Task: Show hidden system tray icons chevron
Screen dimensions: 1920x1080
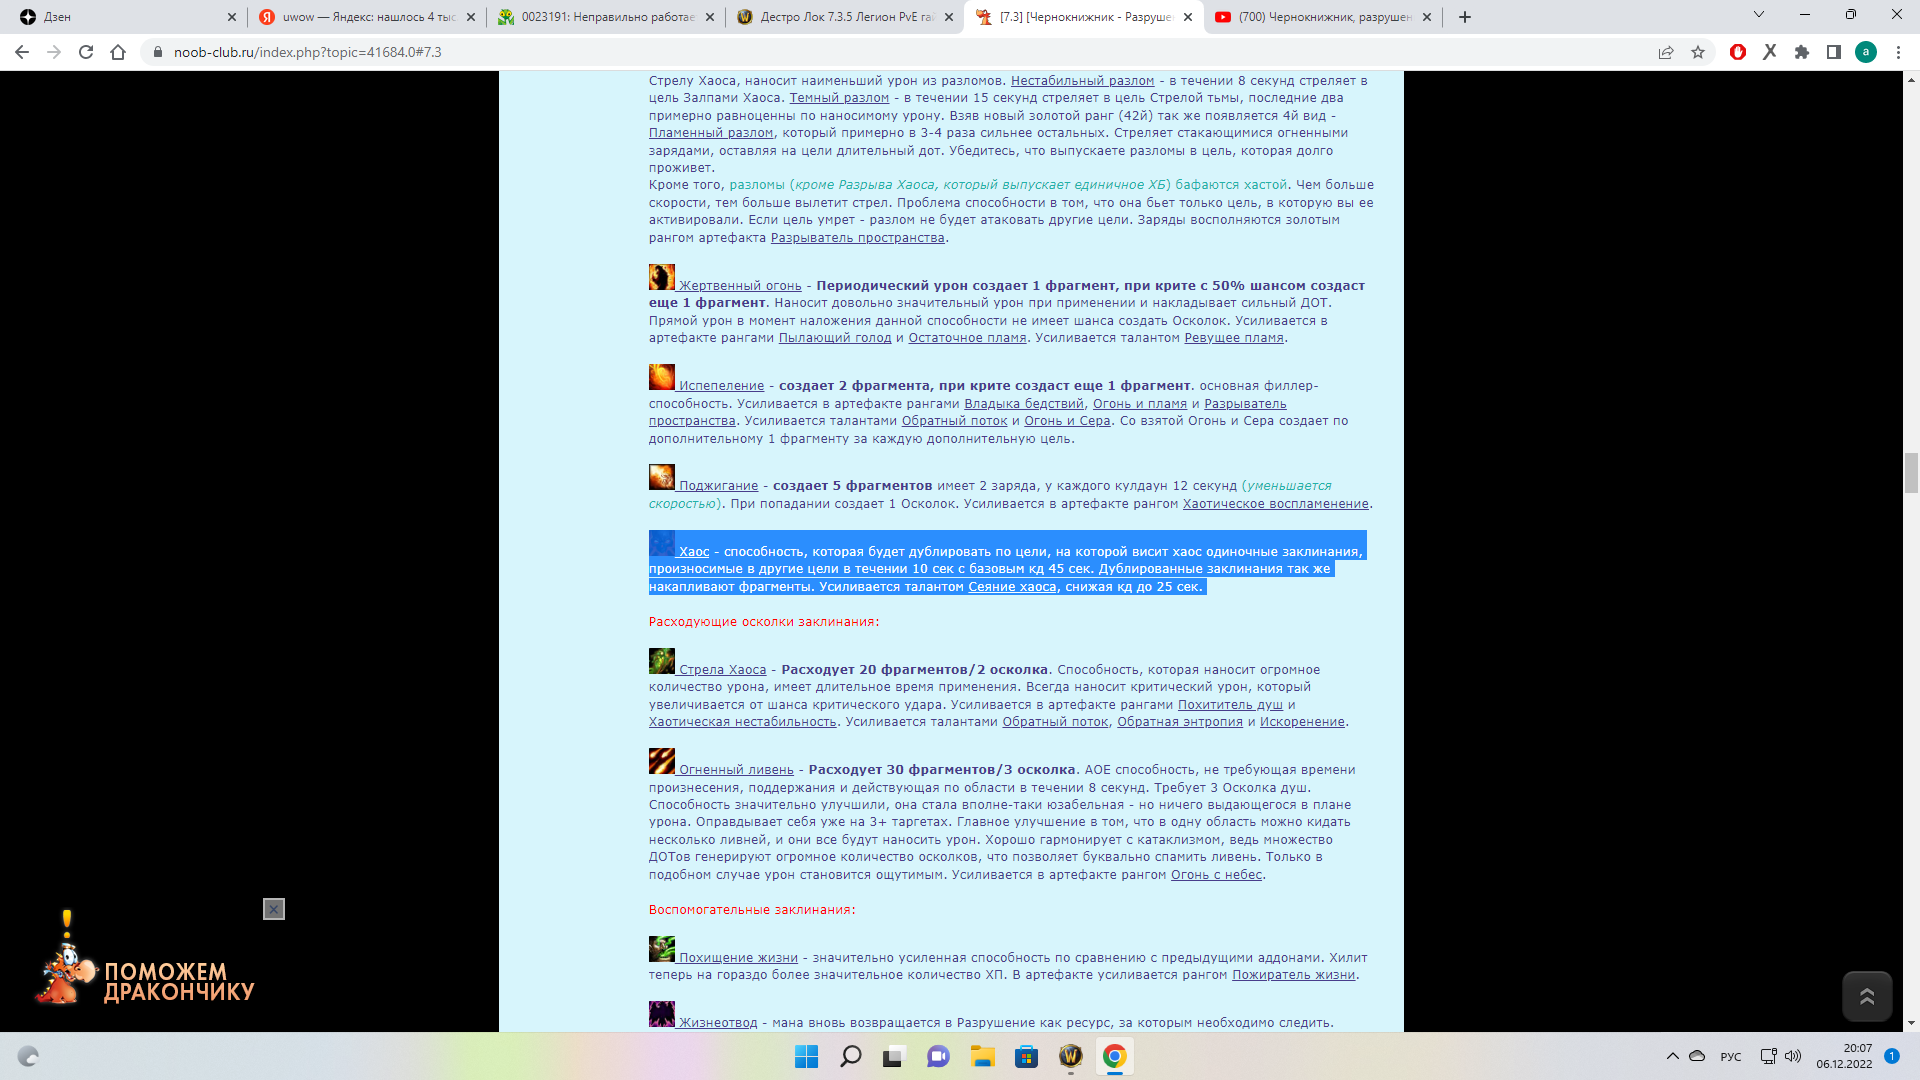Action: pos(1672,1056)
